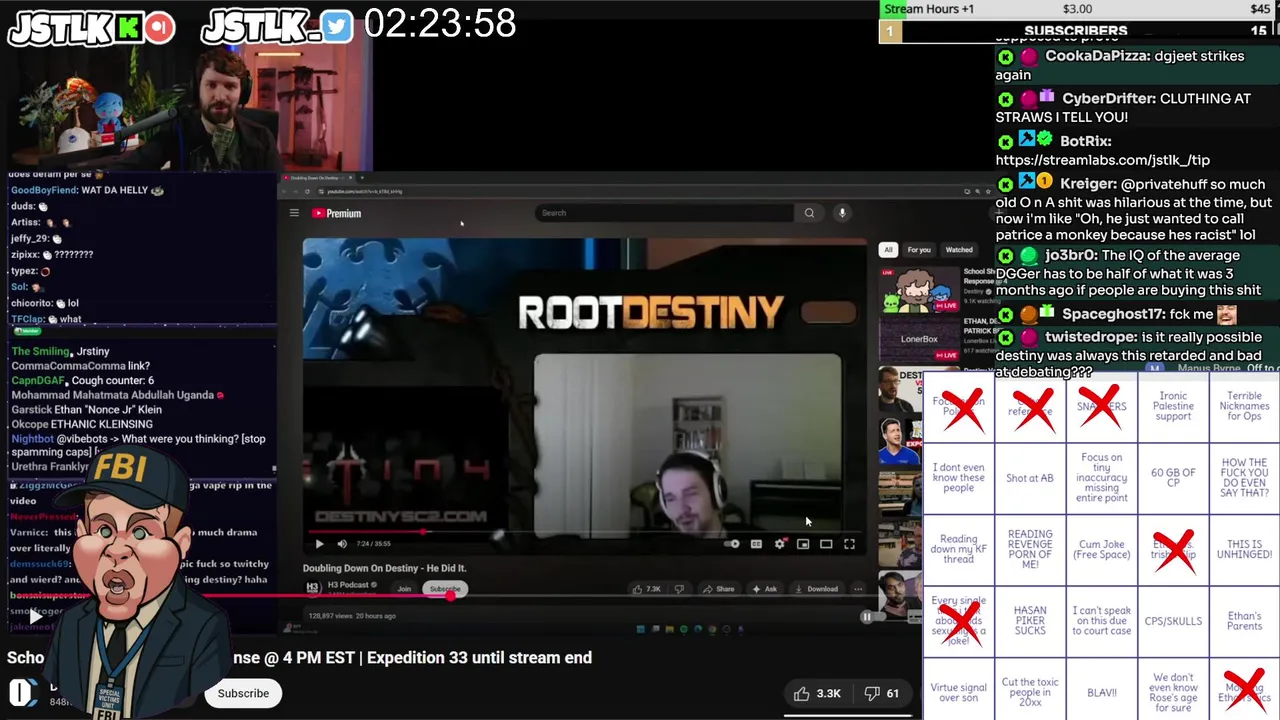Open the streamlabs.com/jstlk_/tip link in chat
This screenshot has width=1280, height=720.
(1102, 160)
